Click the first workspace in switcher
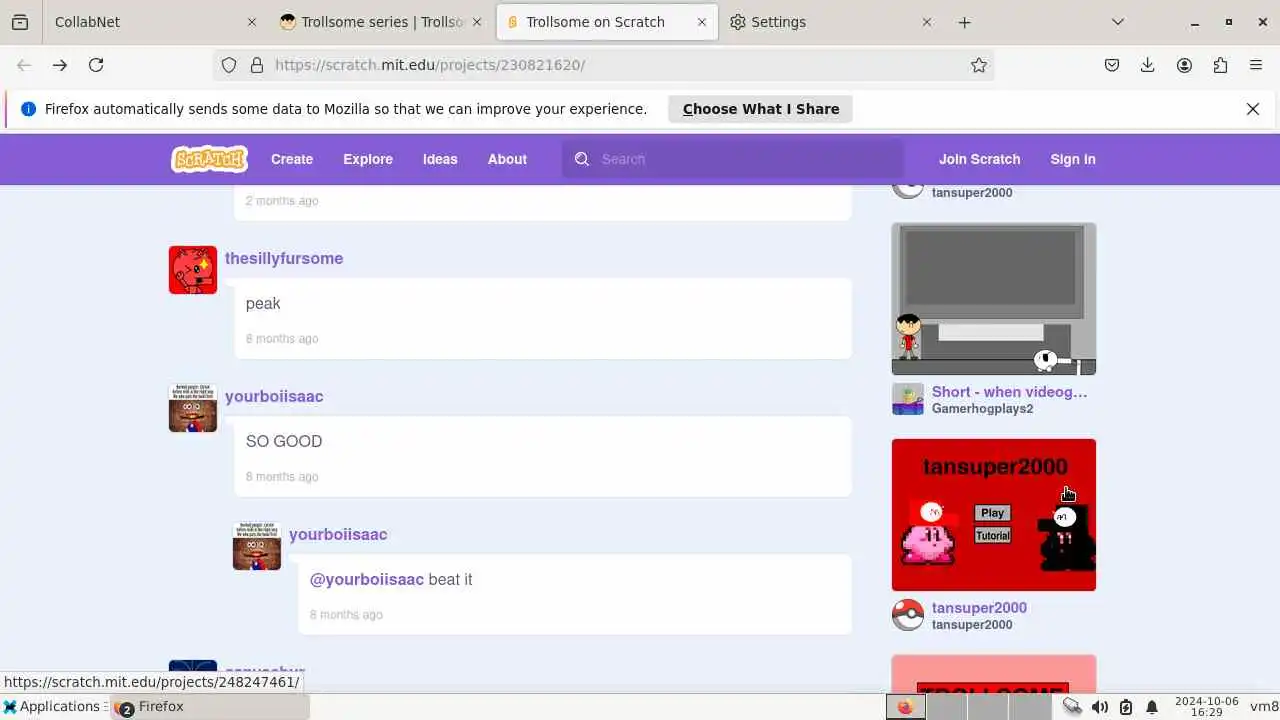The width and height of the screenshot is (1280, 720). [906, 707]
